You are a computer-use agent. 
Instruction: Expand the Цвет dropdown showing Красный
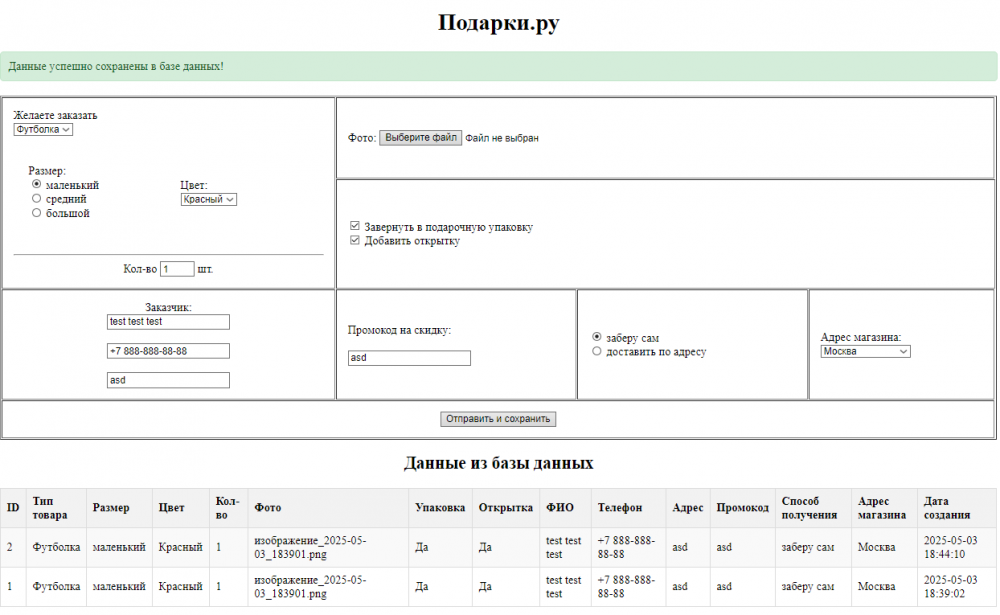[208, 199]
